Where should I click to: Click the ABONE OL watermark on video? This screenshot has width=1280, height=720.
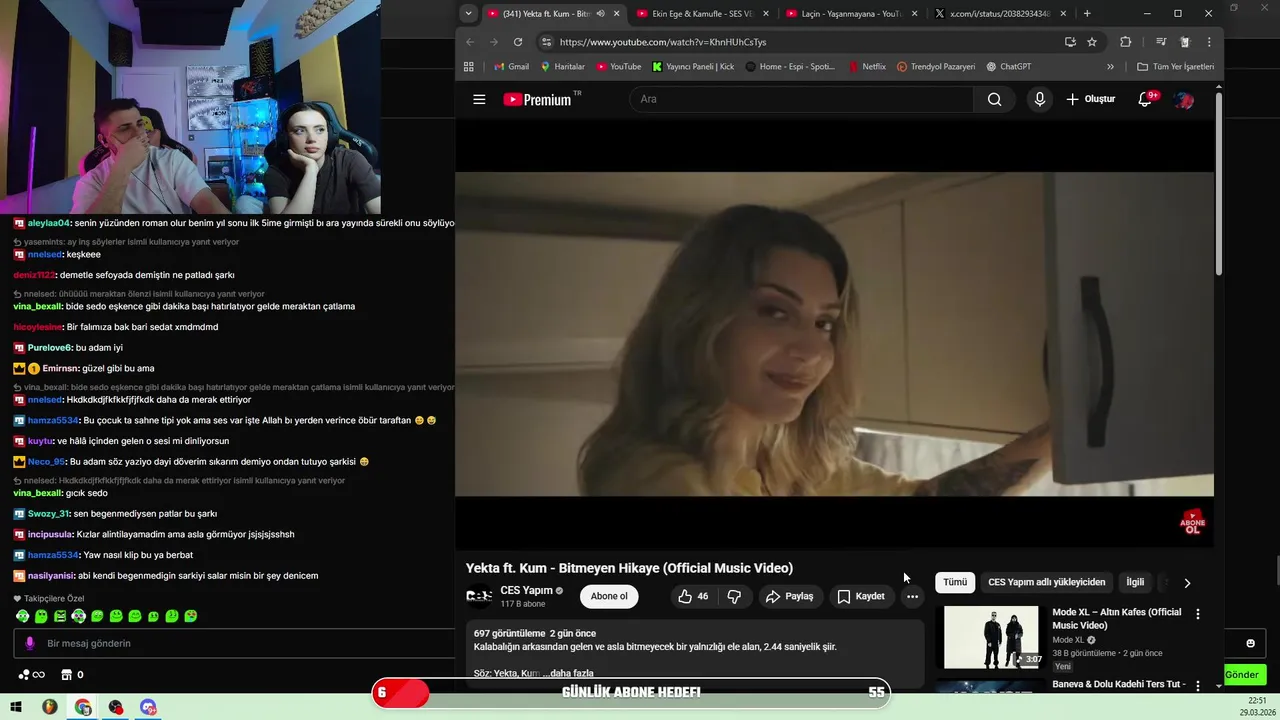1193,522
